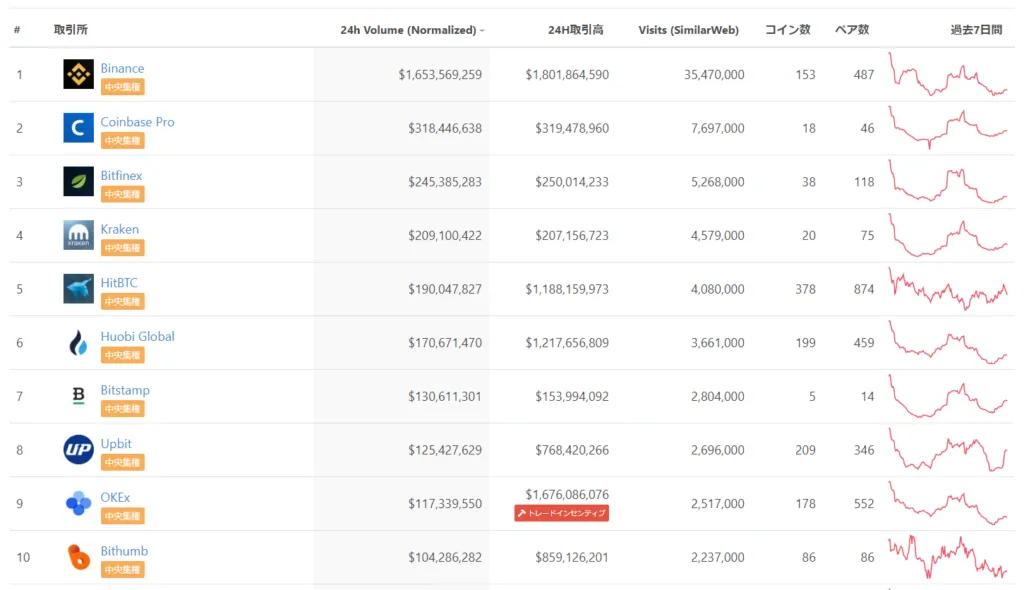1024x590 pixels.
Task: Open the HitBTC exchange link
Action: pyautogui.click(x=119, y=282)
